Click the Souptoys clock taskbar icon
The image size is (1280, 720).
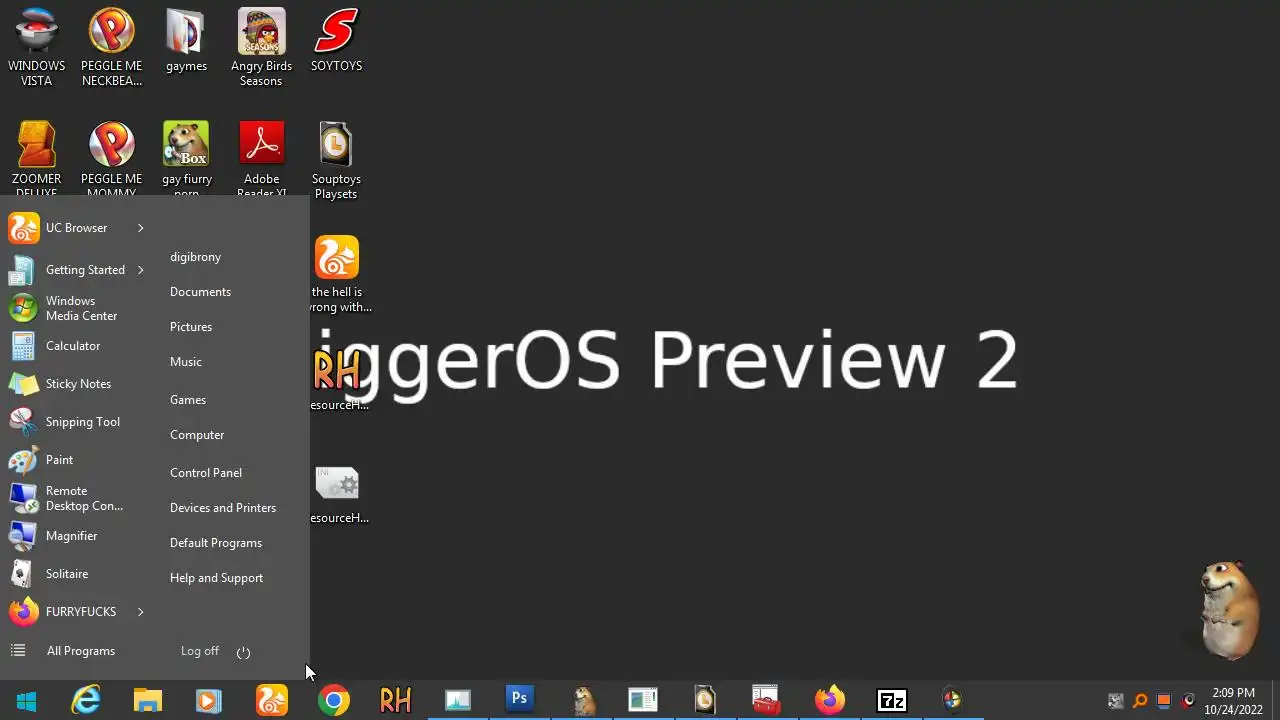point(704,701)
